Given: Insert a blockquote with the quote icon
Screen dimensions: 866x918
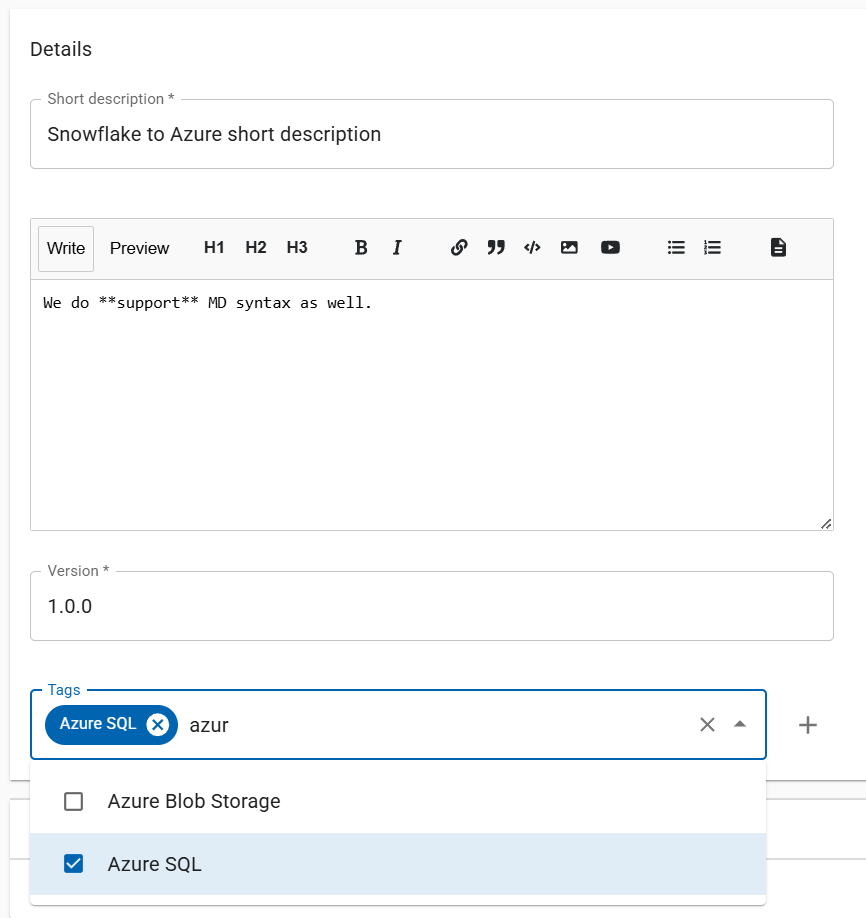Looking at the screenshot, I should pyautogui.click(x=496, y=248).
